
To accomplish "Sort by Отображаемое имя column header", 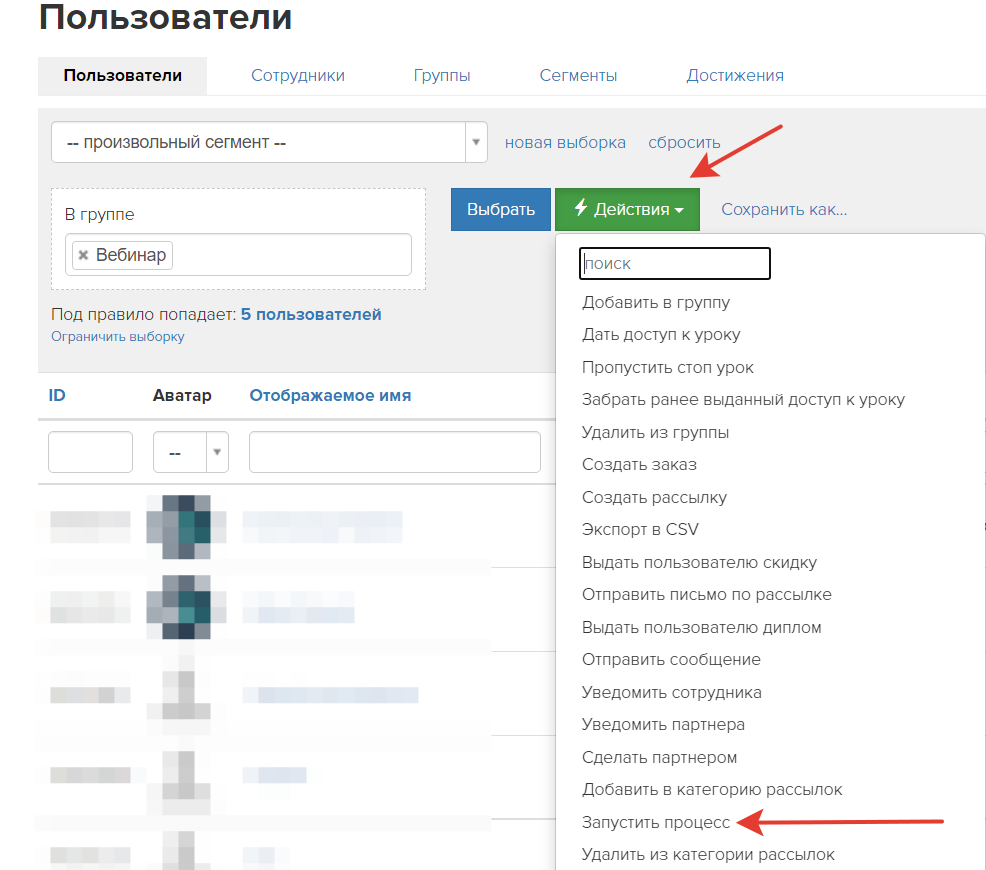I will coord(330,395).
